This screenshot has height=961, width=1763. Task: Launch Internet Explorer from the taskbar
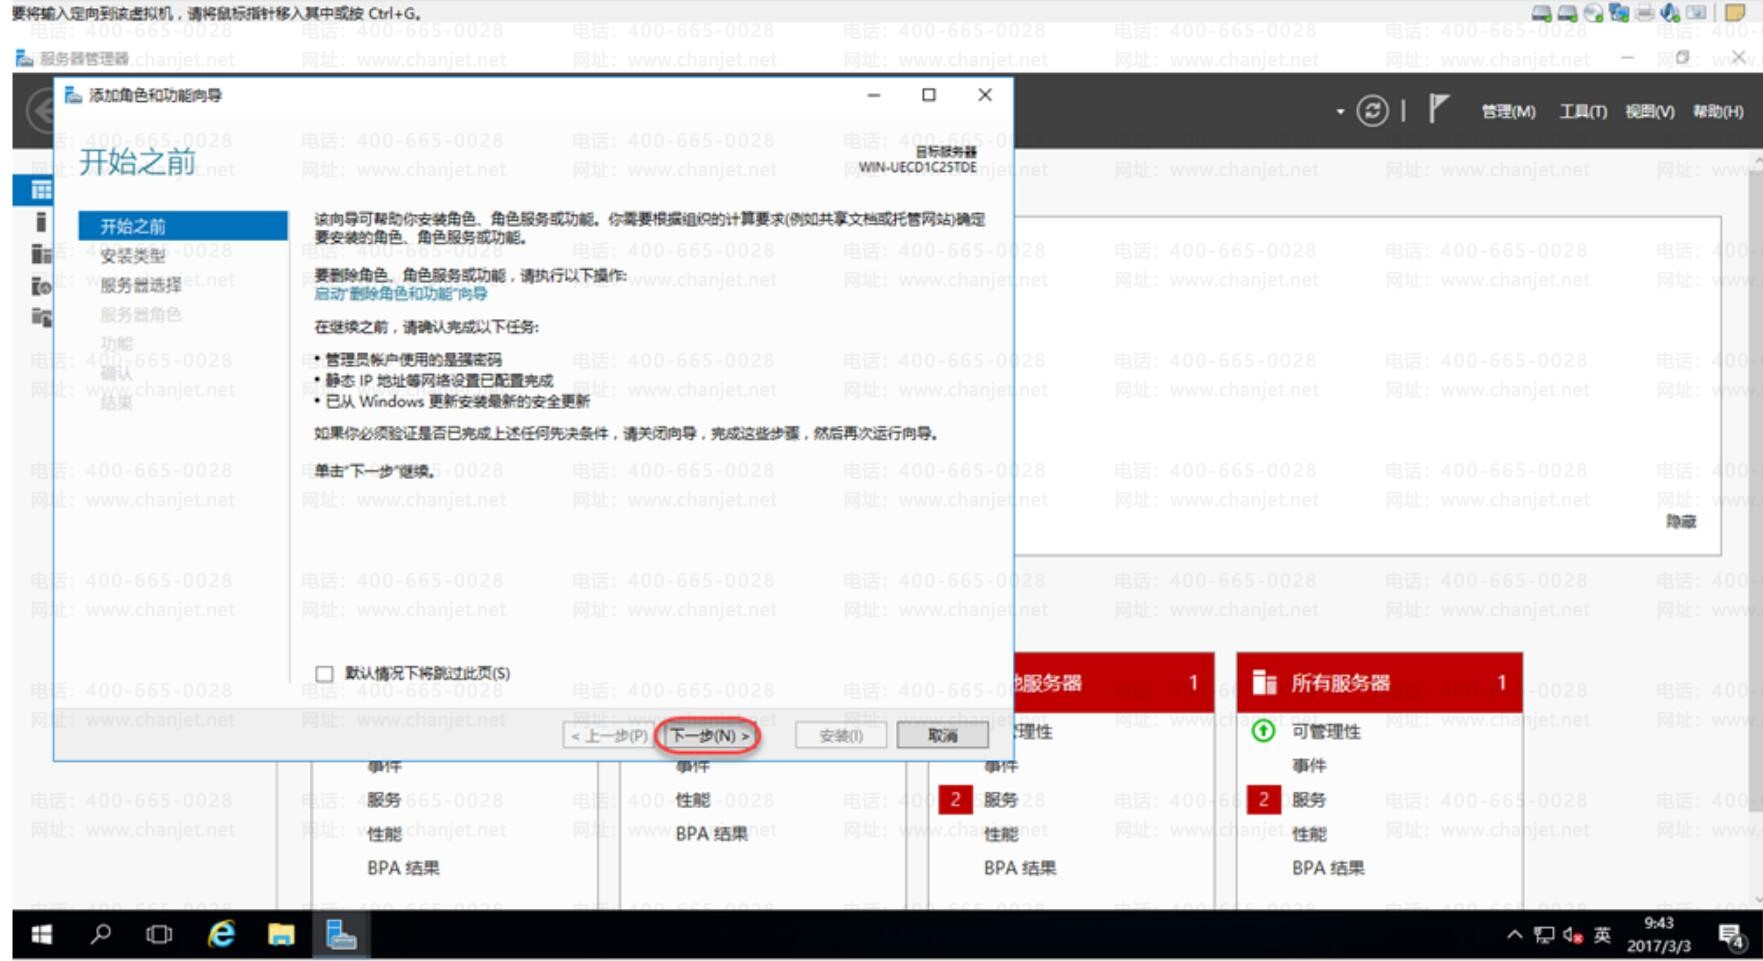[x=221, y=935]
